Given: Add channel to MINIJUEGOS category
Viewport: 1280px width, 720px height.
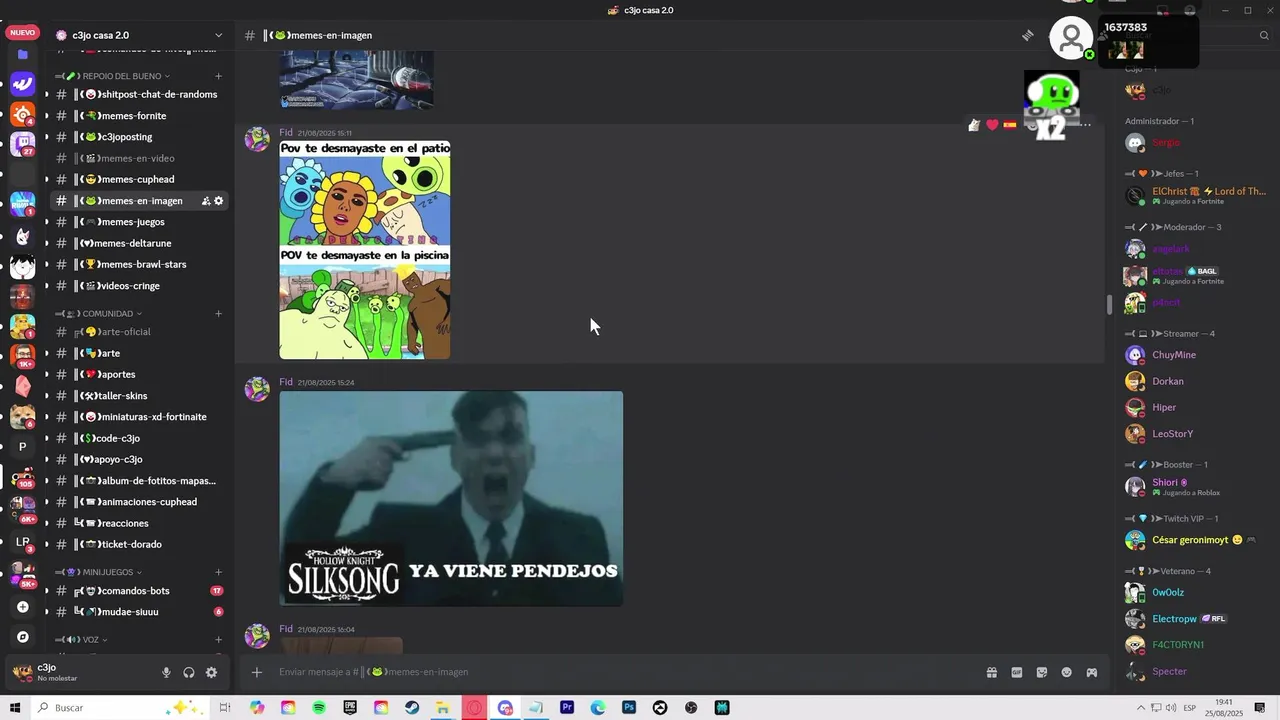Looking at the screenshot, I should coord(218,572).
